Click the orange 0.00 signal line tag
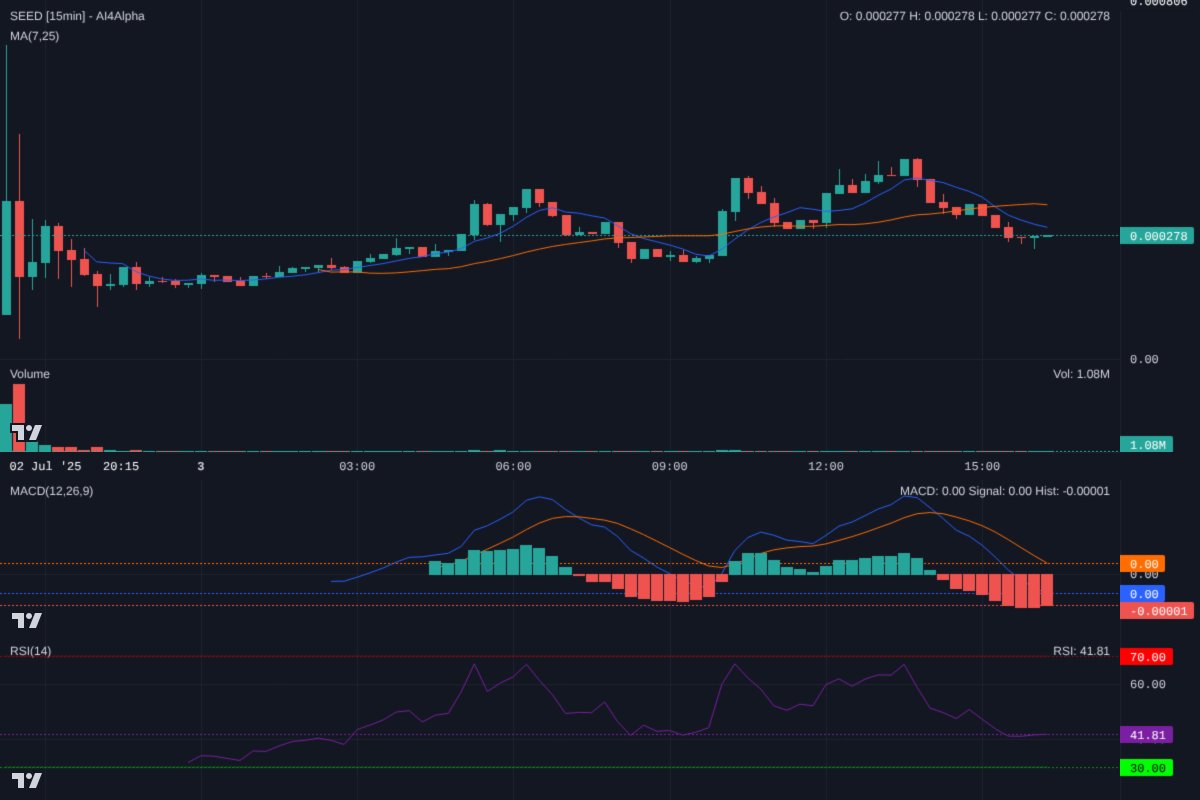 [1143, 564]
